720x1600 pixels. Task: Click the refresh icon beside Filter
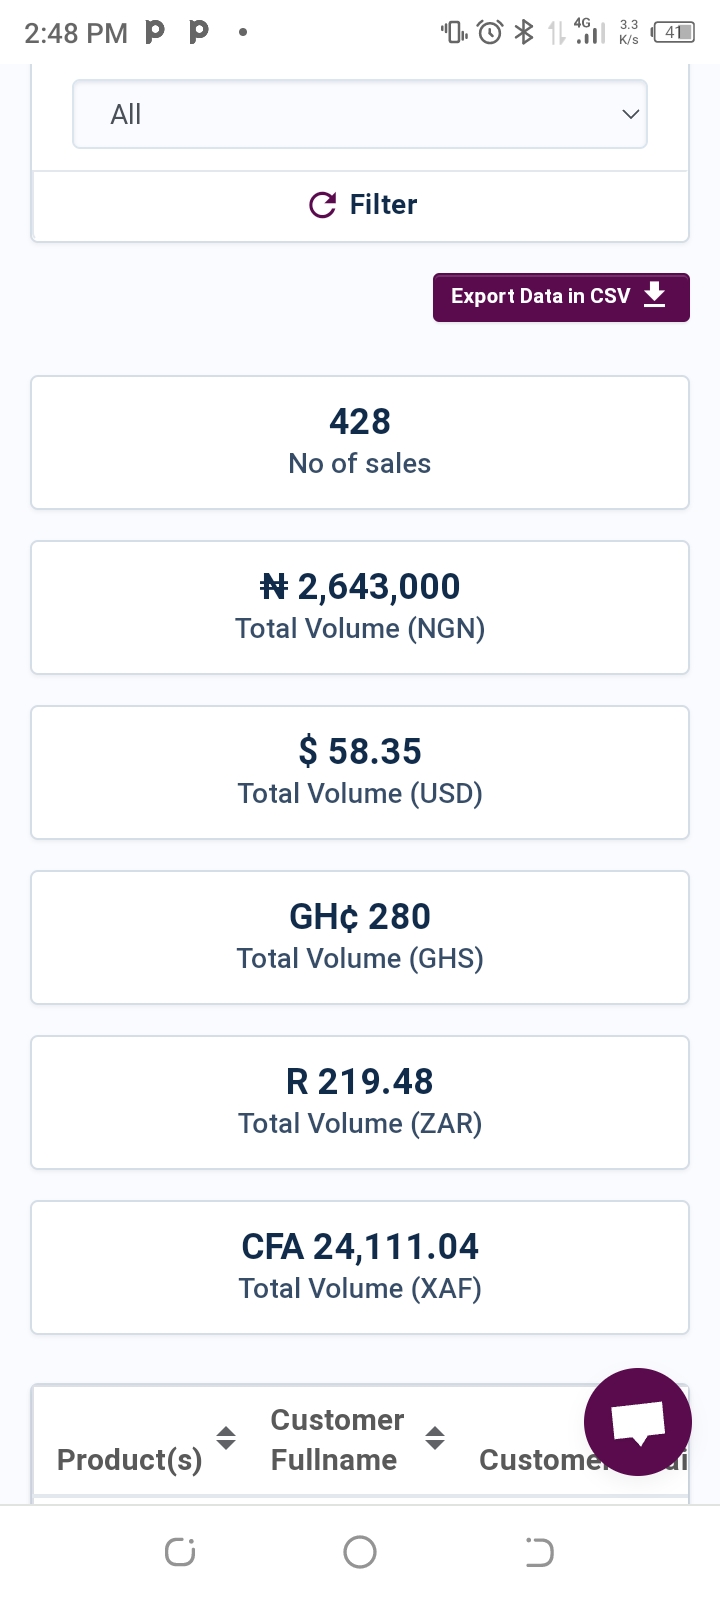[322, 205]
